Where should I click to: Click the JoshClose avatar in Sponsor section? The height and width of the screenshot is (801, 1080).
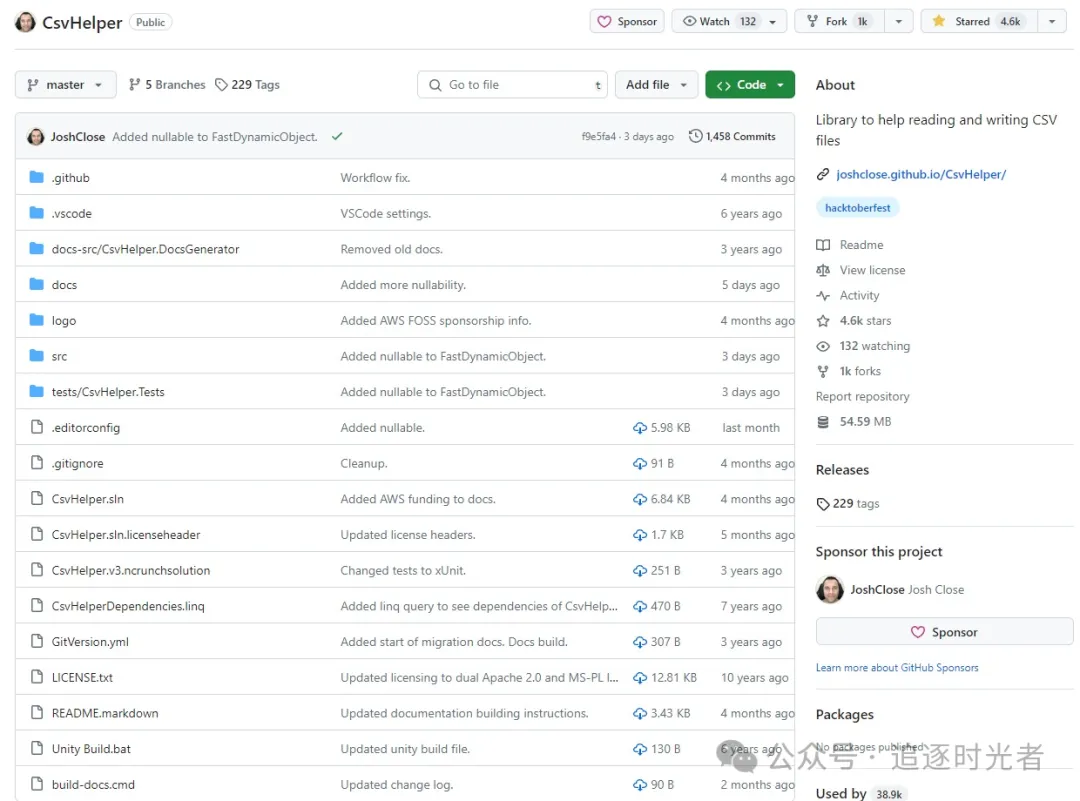point(830,590)
